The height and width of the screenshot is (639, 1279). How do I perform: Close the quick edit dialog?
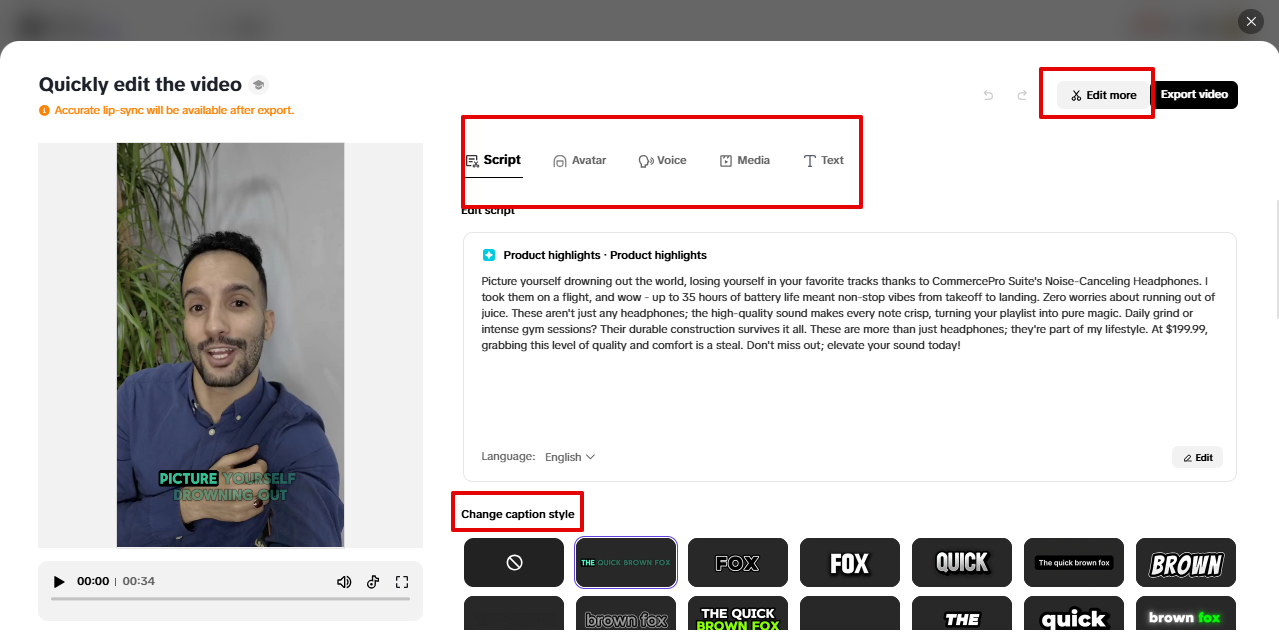(1249, 21)
